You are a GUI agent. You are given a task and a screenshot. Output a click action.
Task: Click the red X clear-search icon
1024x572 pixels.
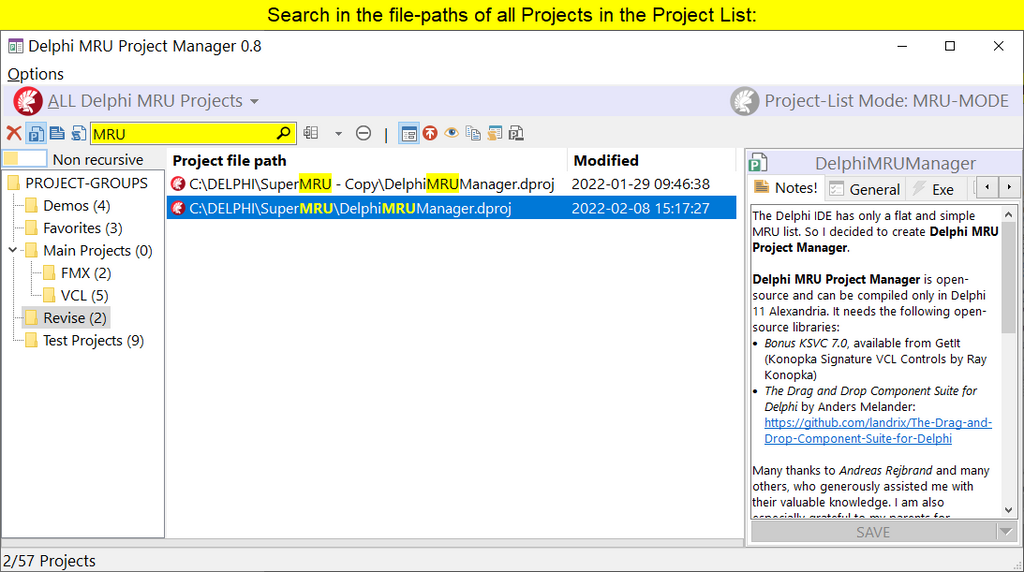tap(14, 133)
